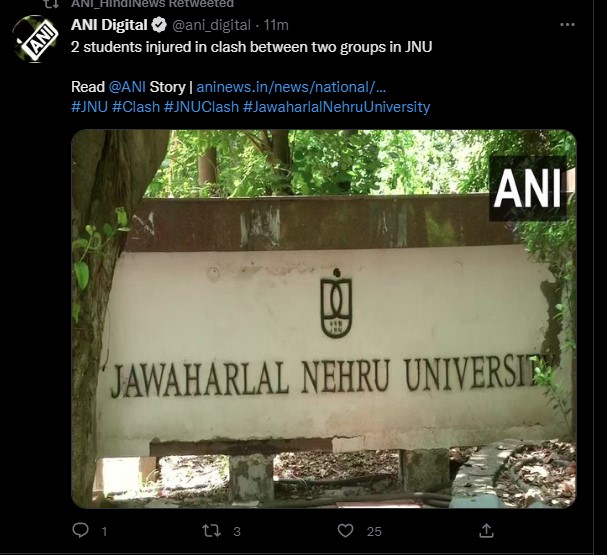Click ANI_HindiNews Retweeted label
Viewport: 607px width, 555px height.
(x=153, y=4)
